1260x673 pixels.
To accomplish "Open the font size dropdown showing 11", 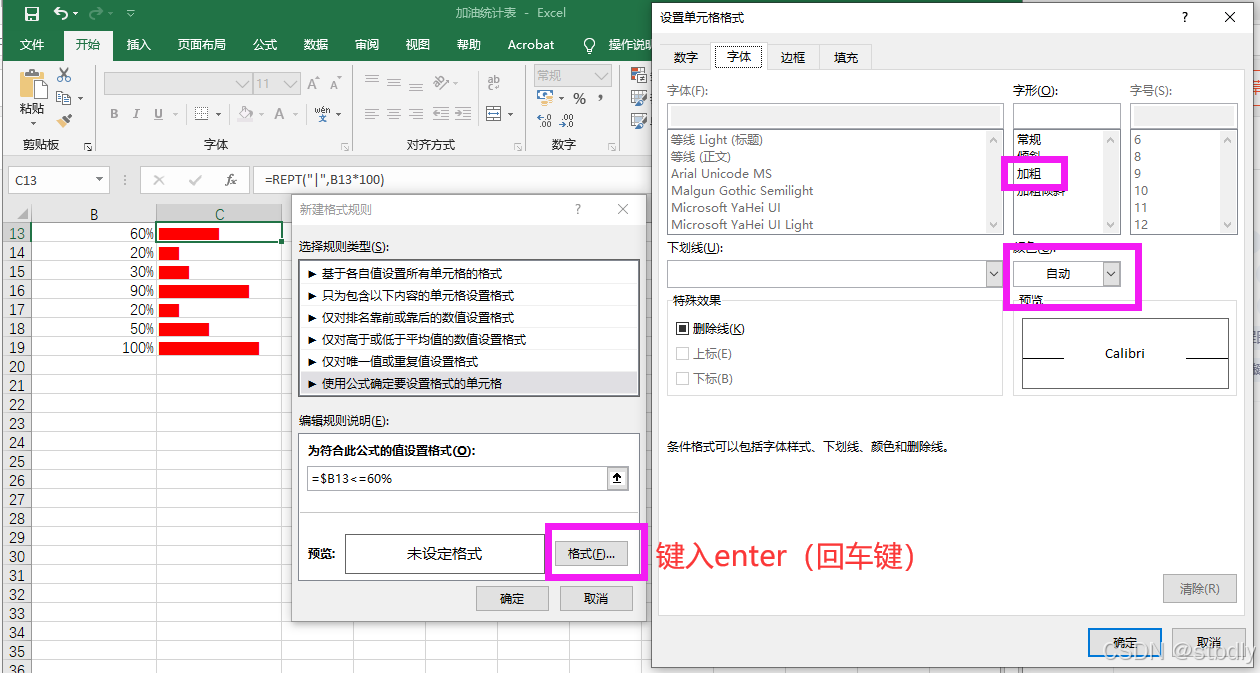I will pyautogui.click(x=291, y=84).
